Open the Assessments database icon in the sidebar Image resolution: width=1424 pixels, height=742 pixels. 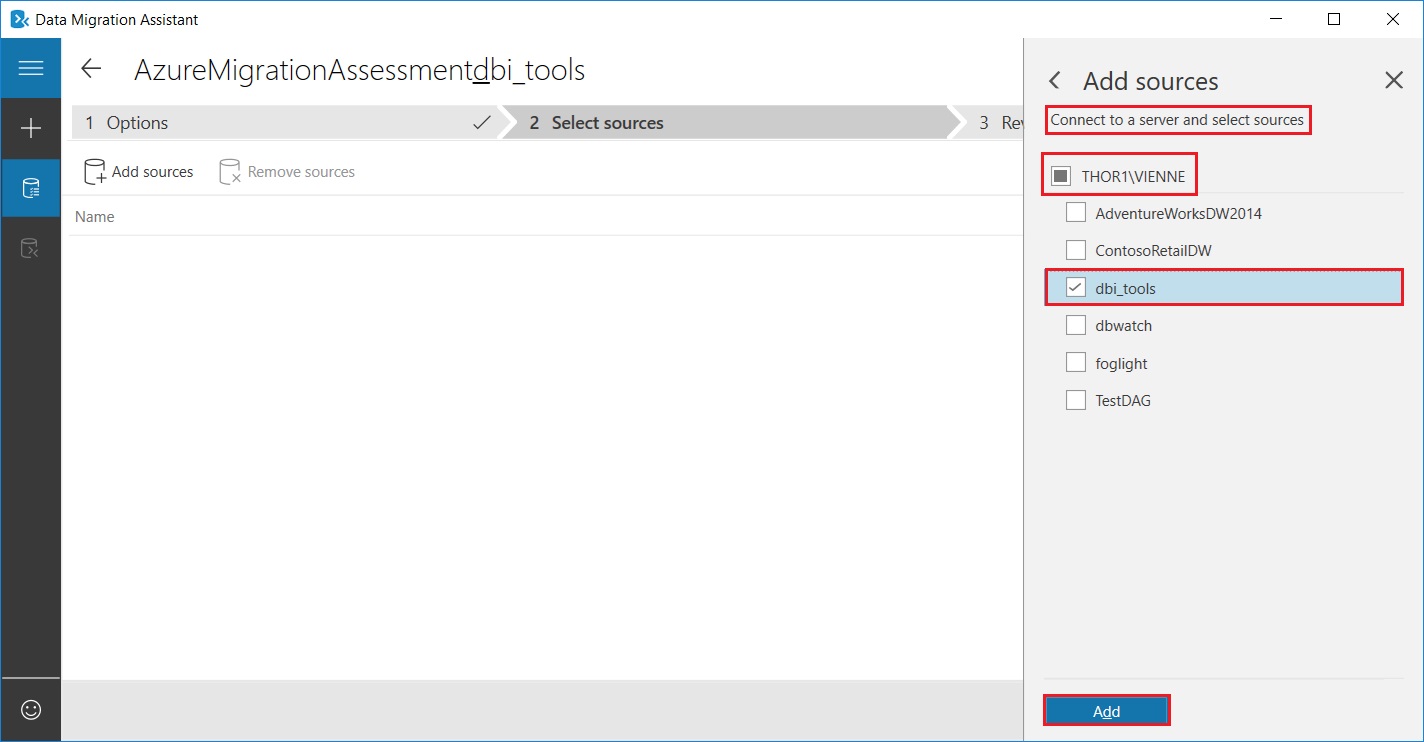[31, 188]
